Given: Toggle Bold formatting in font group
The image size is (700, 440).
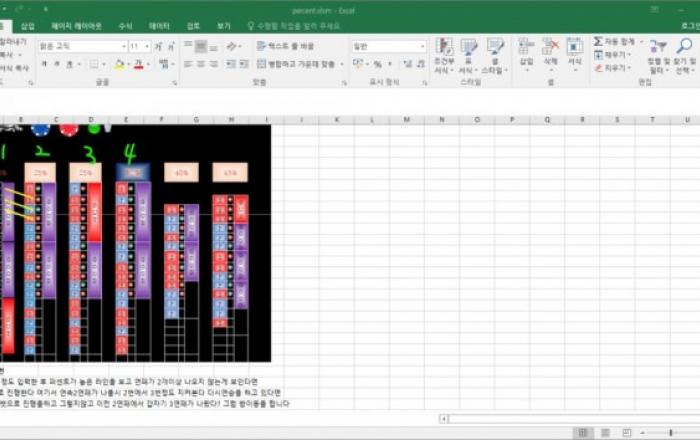Looking at the screenshot, I should coord(44,64).
